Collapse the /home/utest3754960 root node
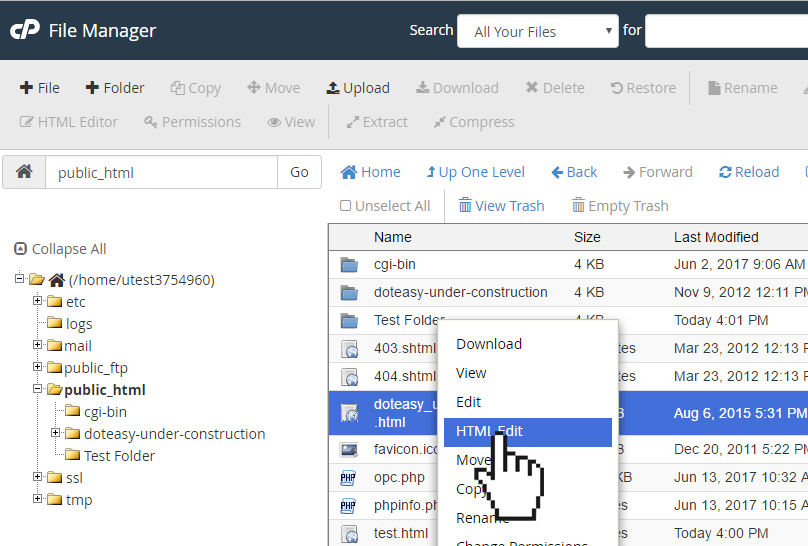This screenshot has height=546, width=808. click(19, 278)
